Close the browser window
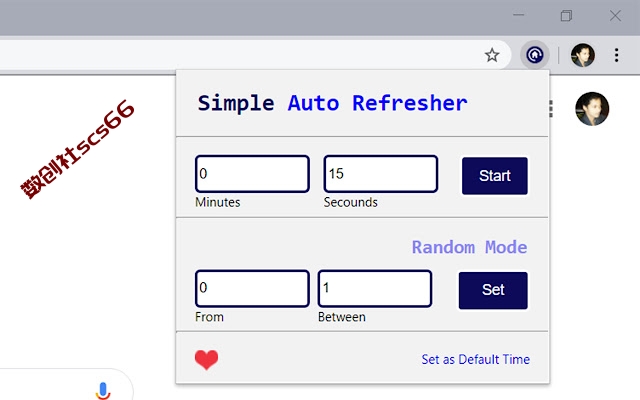 tap(615, 16)
